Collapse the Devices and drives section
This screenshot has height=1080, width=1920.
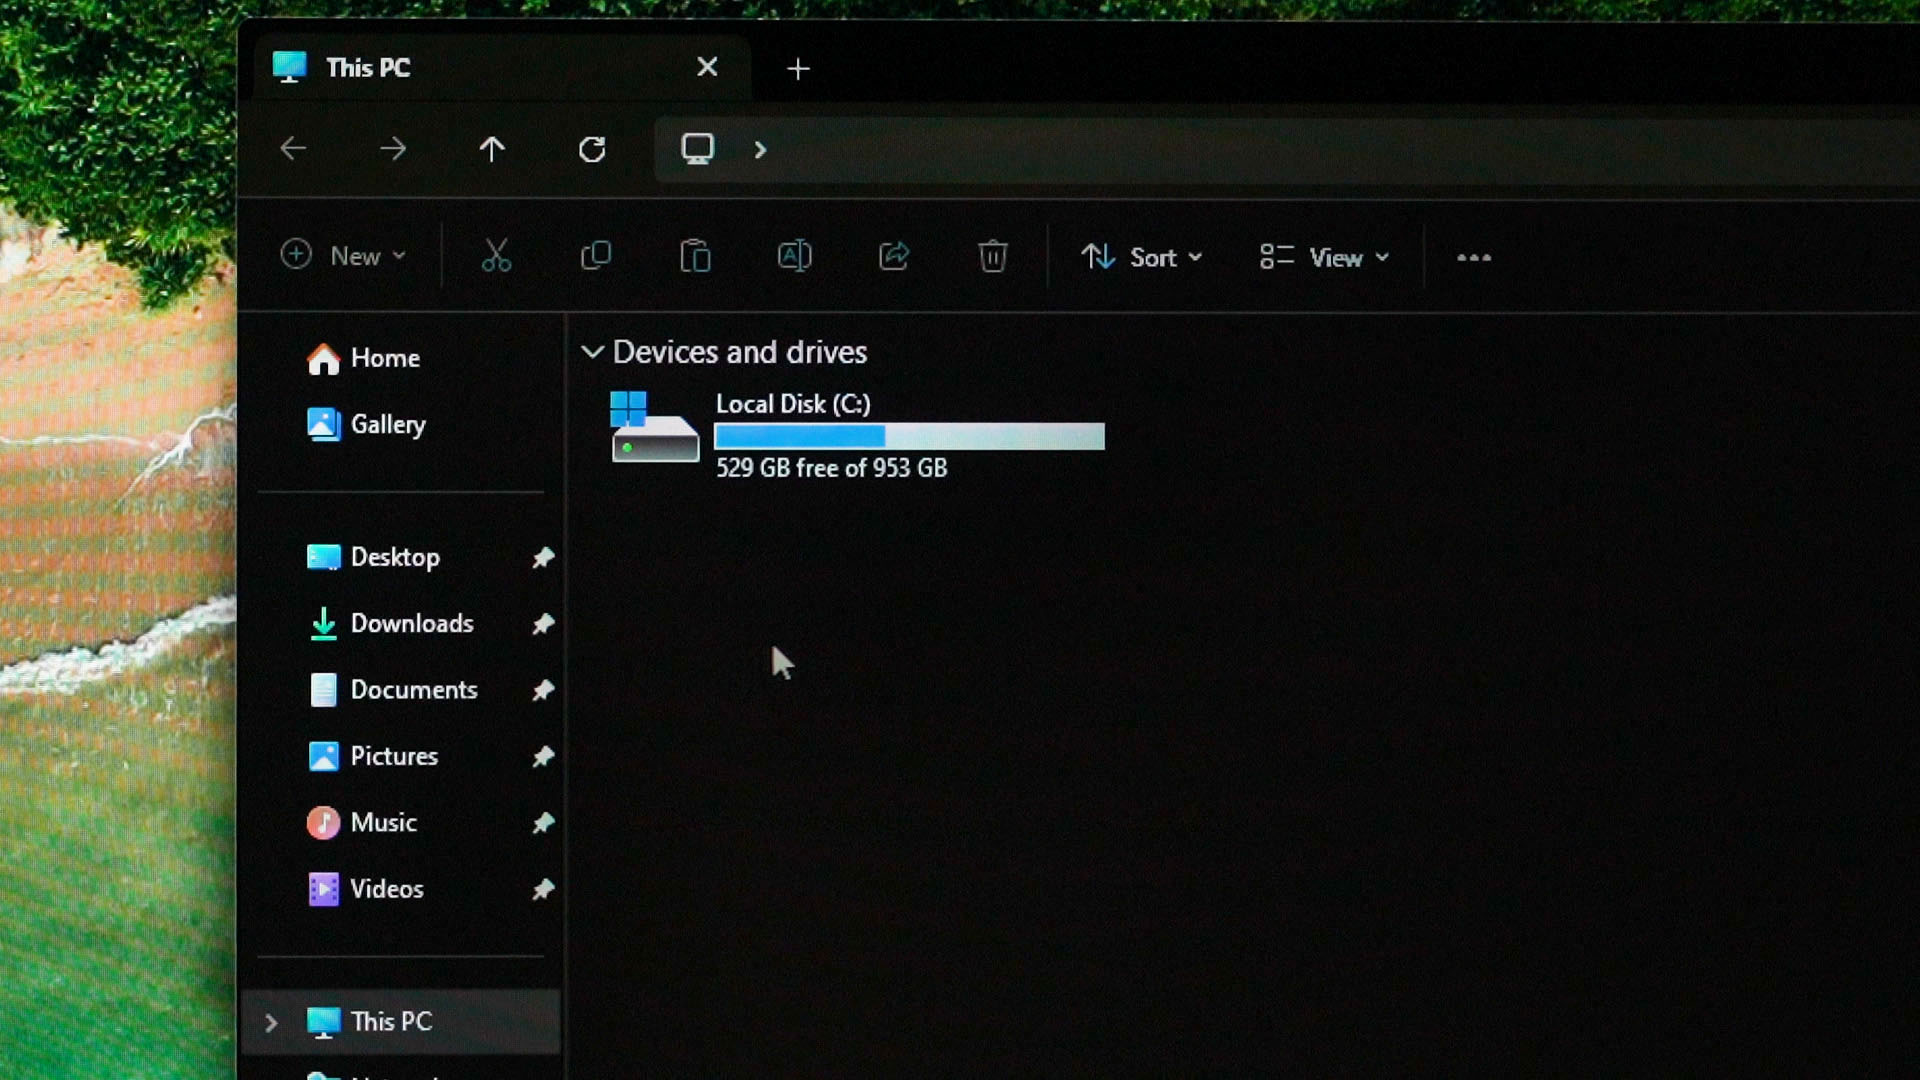coord(592,352)
